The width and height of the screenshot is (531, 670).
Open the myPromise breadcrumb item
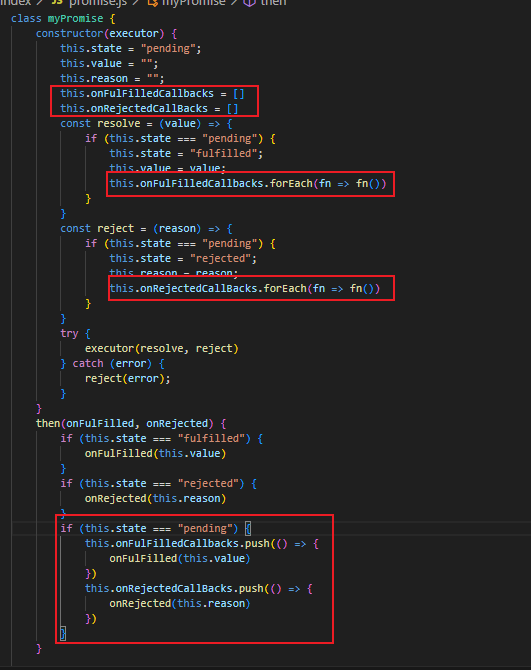[x=194, y=3]
